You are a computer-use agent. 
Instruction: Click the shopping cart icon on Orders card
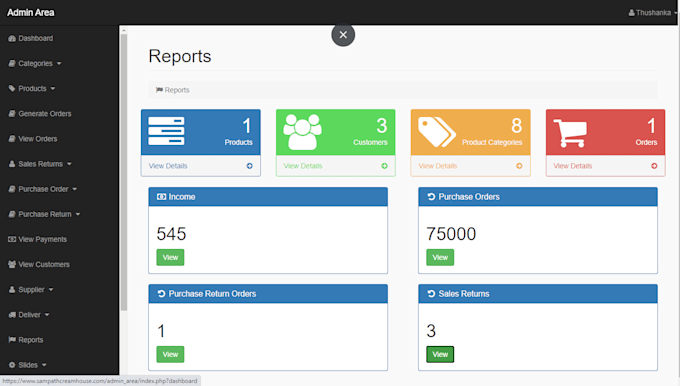pyautogui.click(x=570, y=133)
